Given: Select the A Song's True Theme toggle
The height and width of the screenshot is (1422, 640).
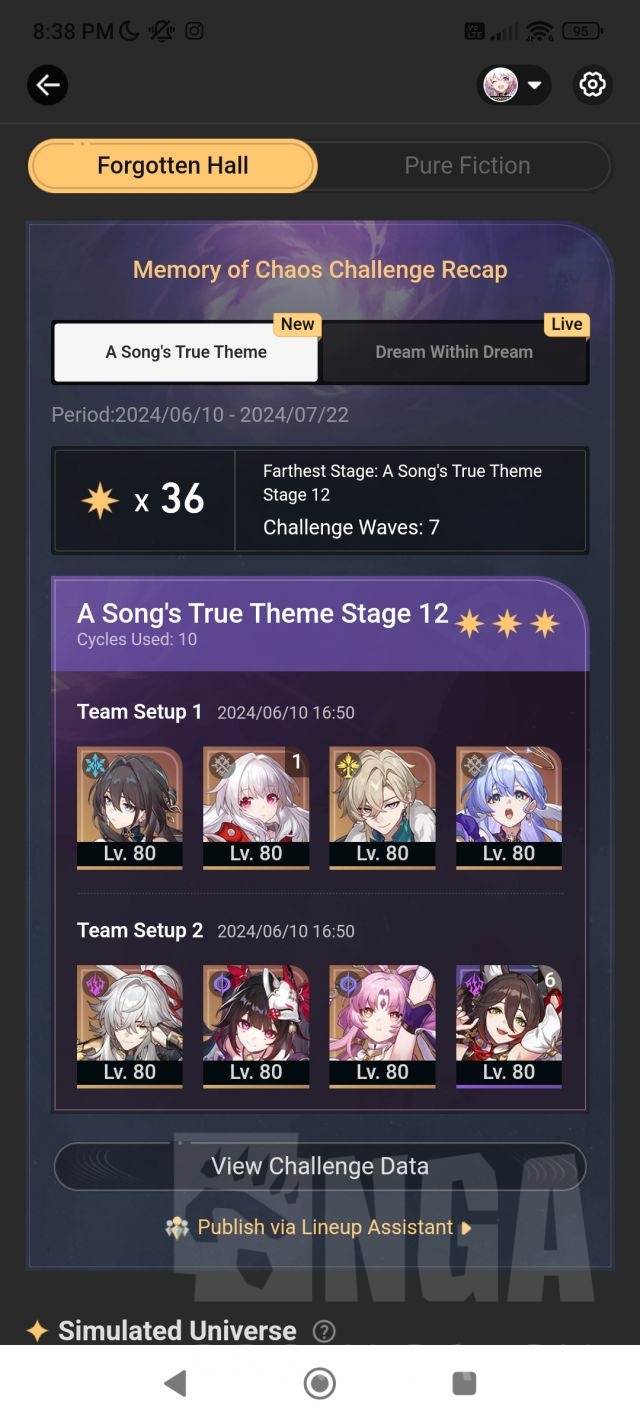Looking at the screenshot, I should coord(186,352).
